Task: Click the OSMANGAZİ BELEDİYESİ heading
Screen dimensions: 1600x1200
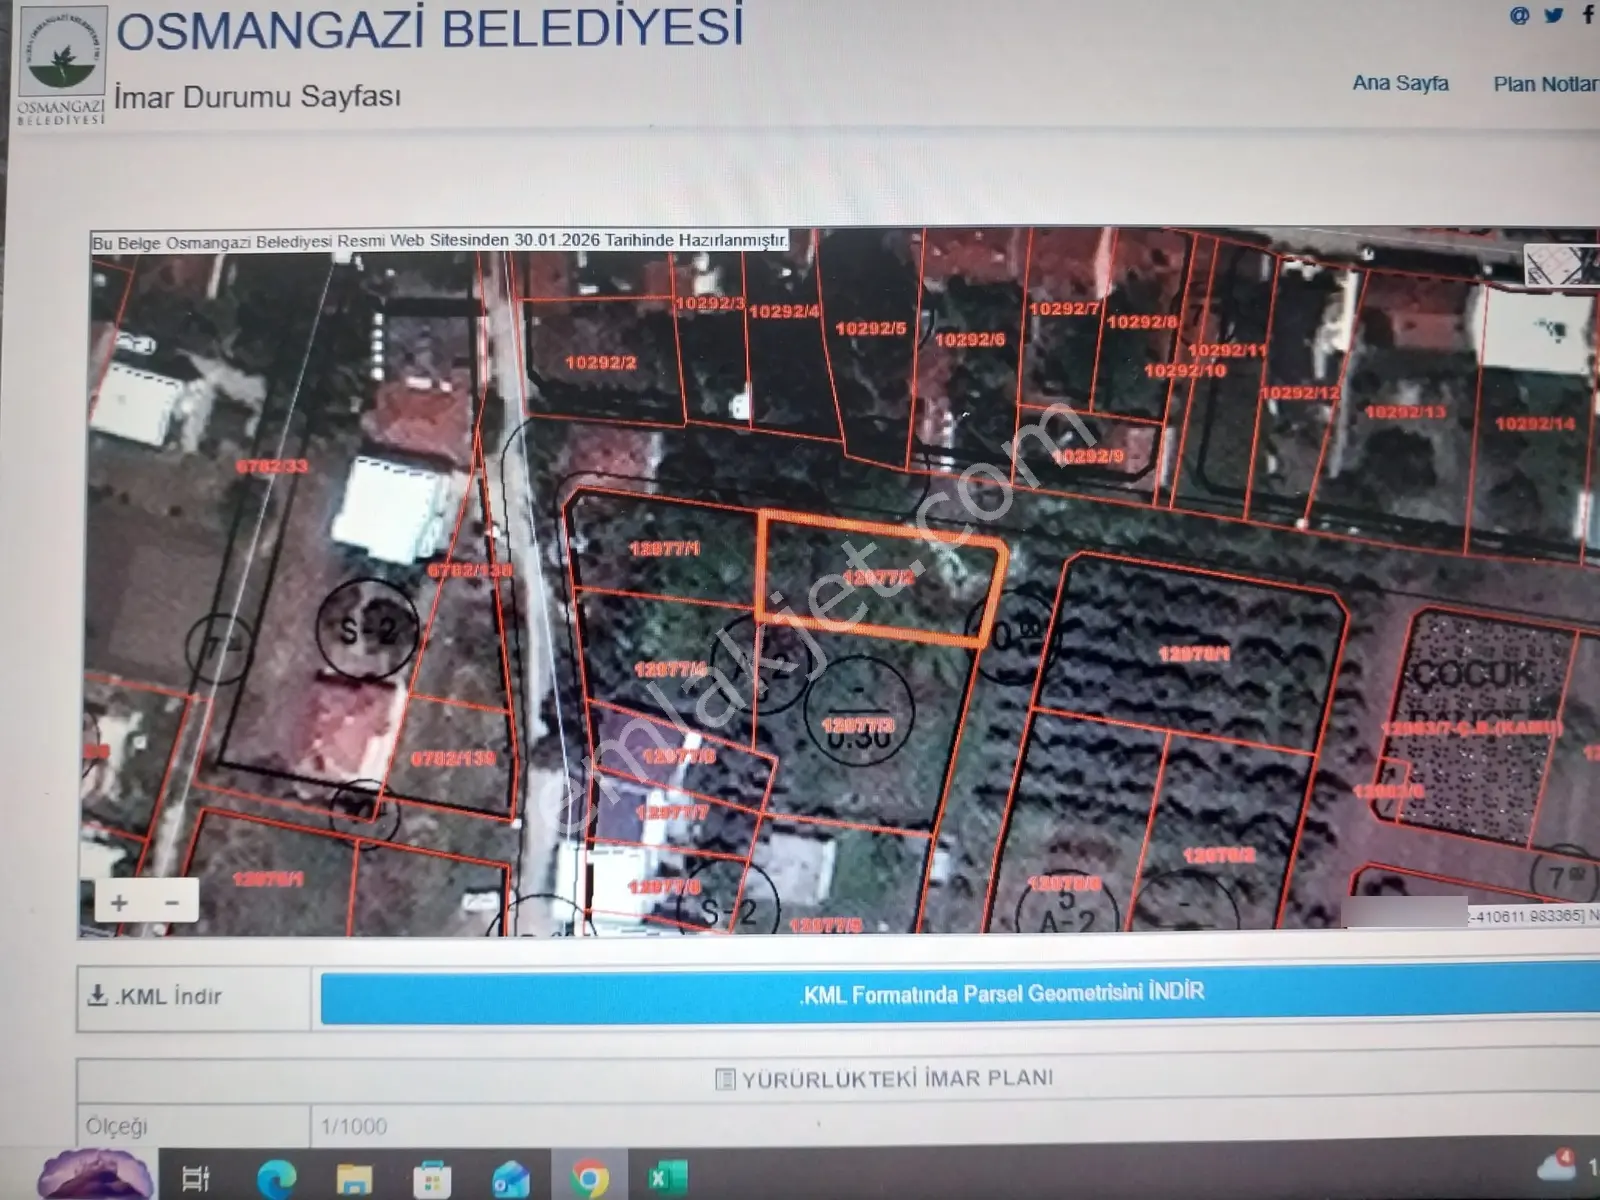Action: pyautogui.click(x=430, y=29)
